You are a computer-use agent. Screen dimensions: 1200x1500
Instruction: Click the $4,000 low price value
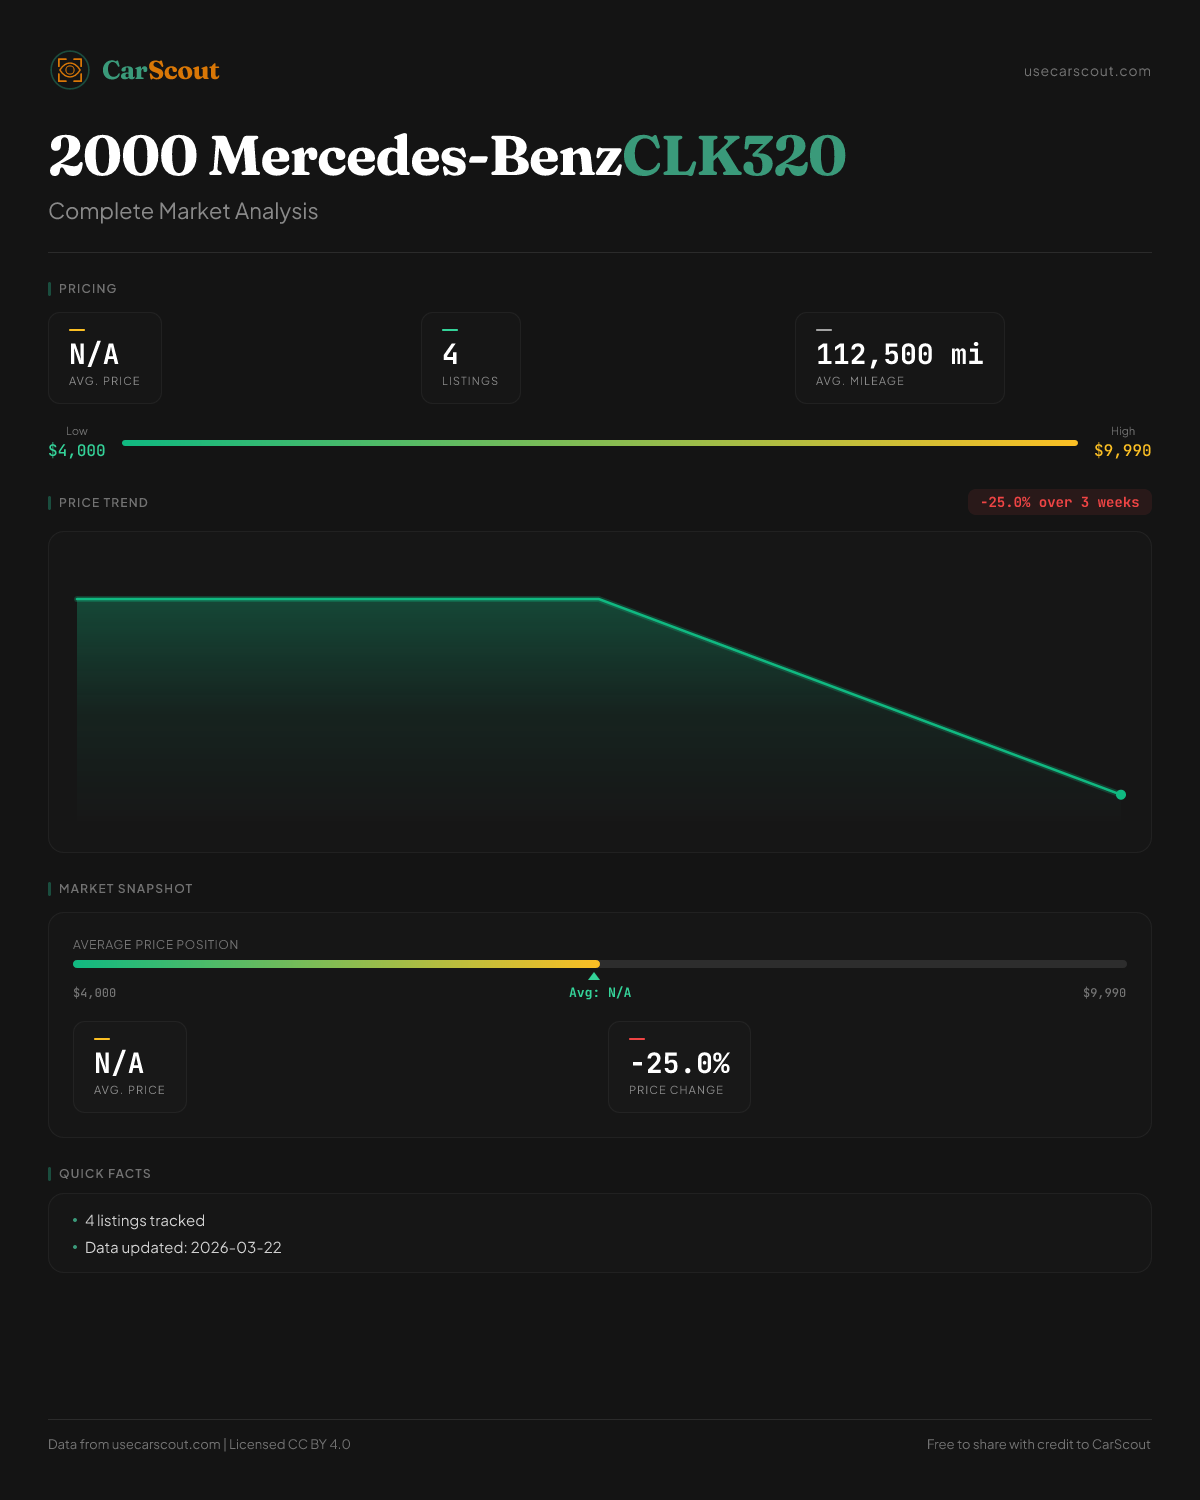click(x=77, y=451)
